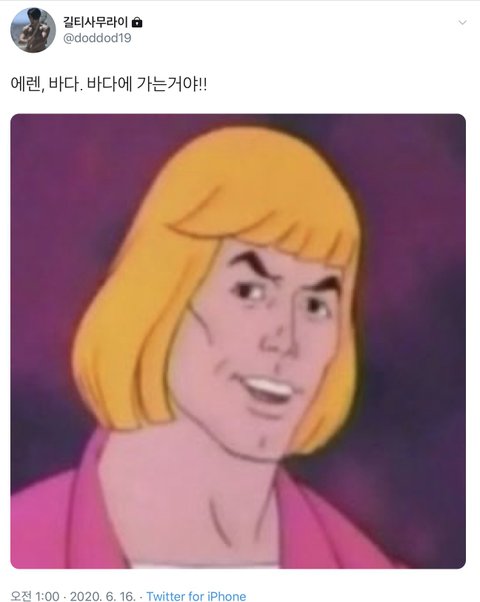Open the Twitter for iPhone source link
The height and width of the screenshot is (602, 480).
[196, 596]
